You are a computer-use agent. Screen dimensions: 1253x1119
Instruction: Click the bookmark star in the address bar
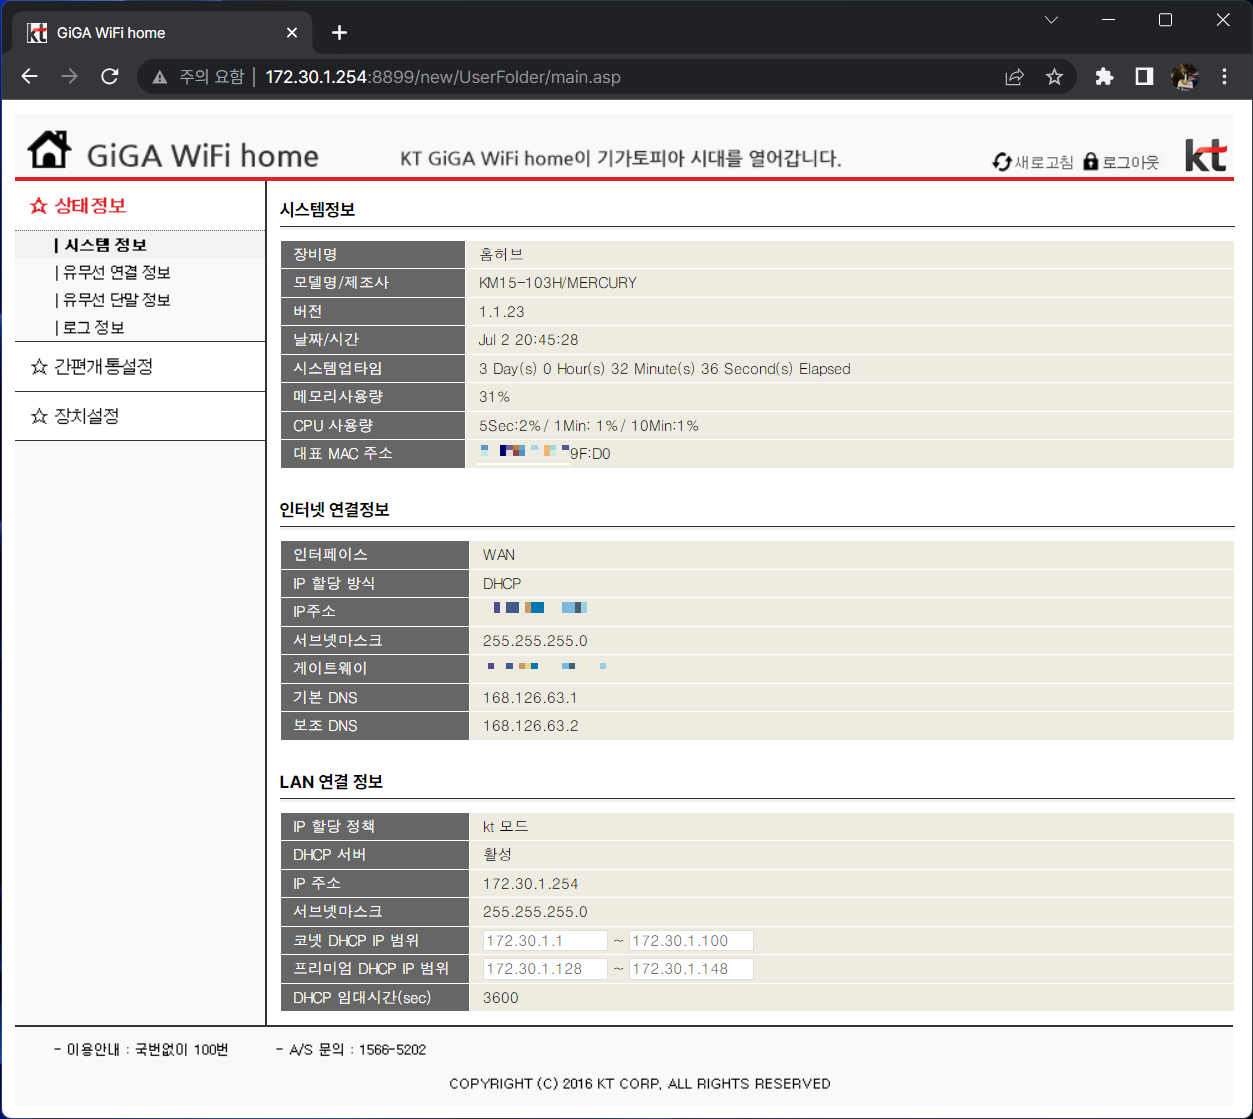[x=1054, y=76]
